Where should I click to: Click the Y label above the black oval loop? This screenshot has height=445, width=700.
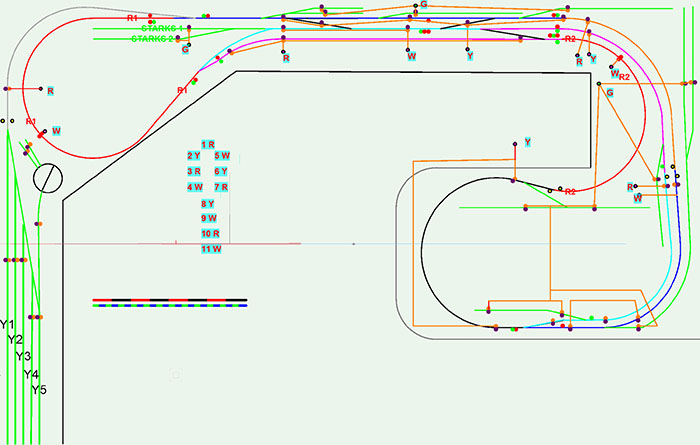(x=528, y=142)
